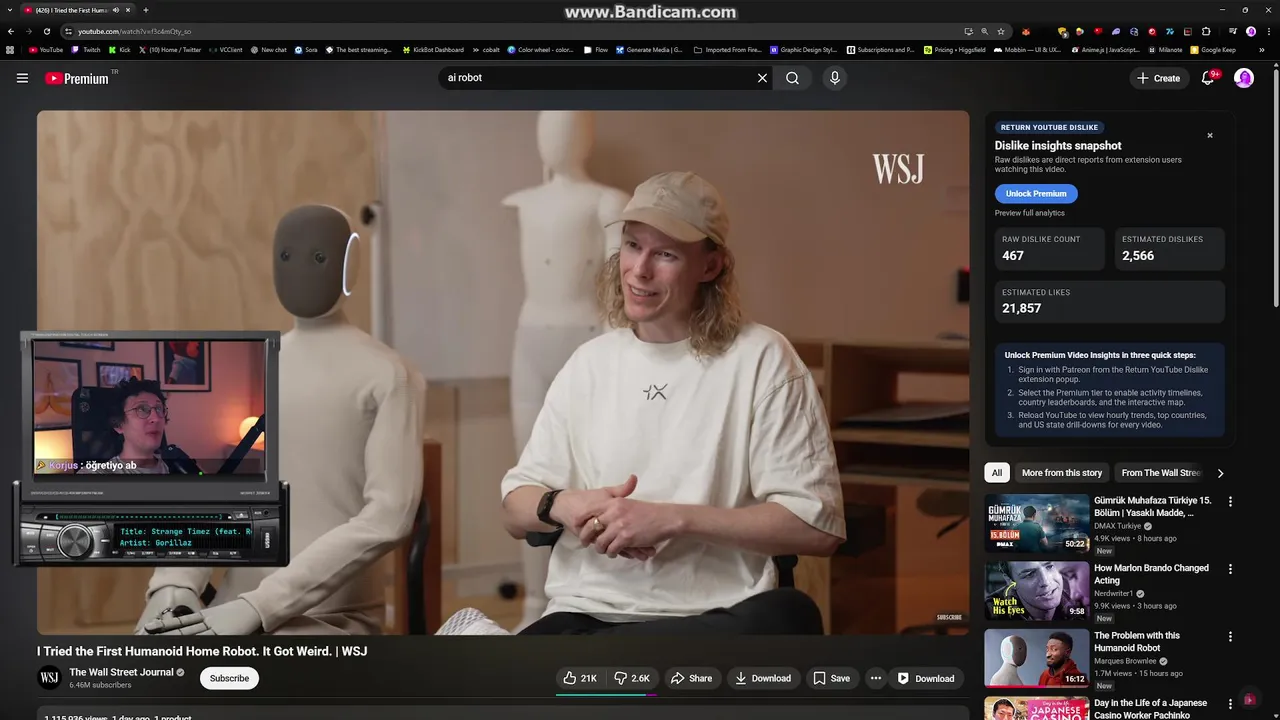Reload the page with the browser refresh icon
1280x720 pixels.
(47, 31)
